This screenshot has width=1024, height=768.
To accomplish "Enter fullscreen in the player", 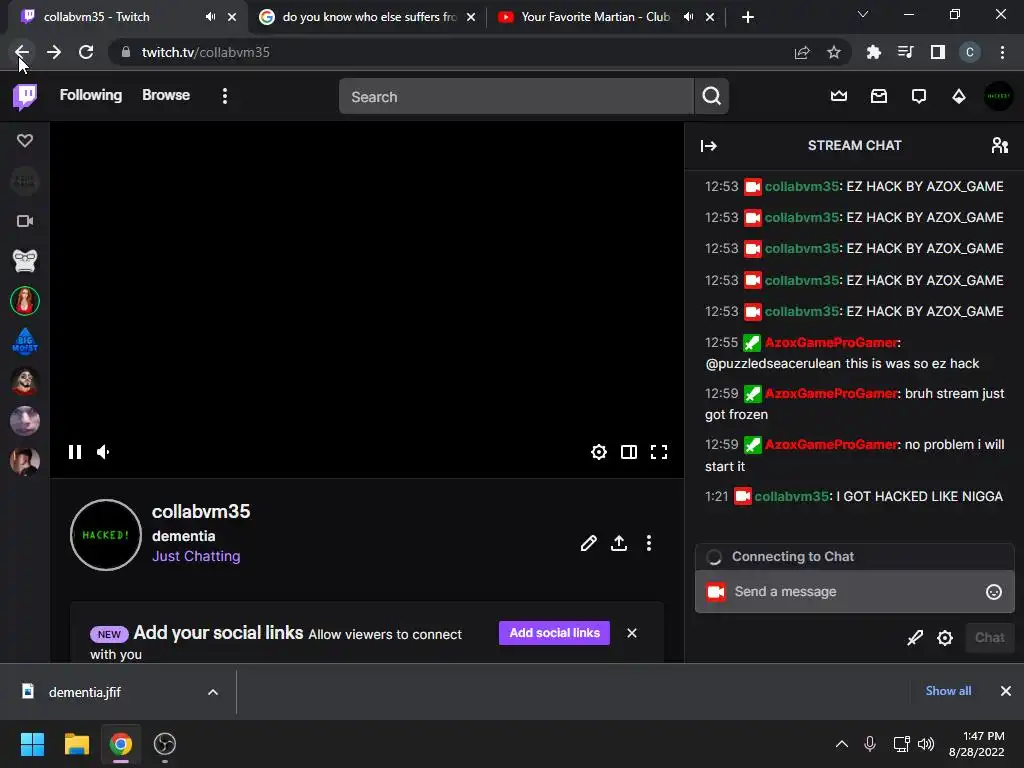I will (659, 452).
